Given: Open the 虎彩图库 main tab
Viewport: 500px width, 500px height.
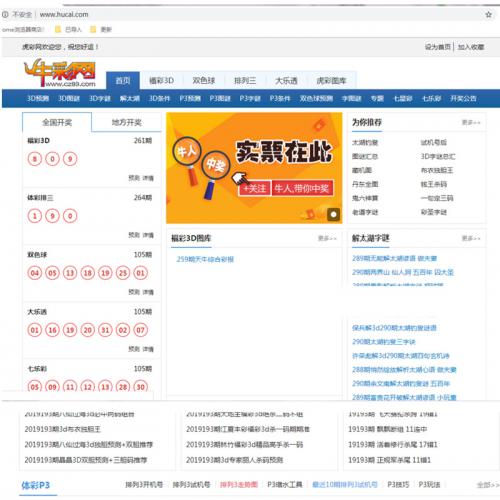Looking at the screenshot, I should (x=331, y=81).
